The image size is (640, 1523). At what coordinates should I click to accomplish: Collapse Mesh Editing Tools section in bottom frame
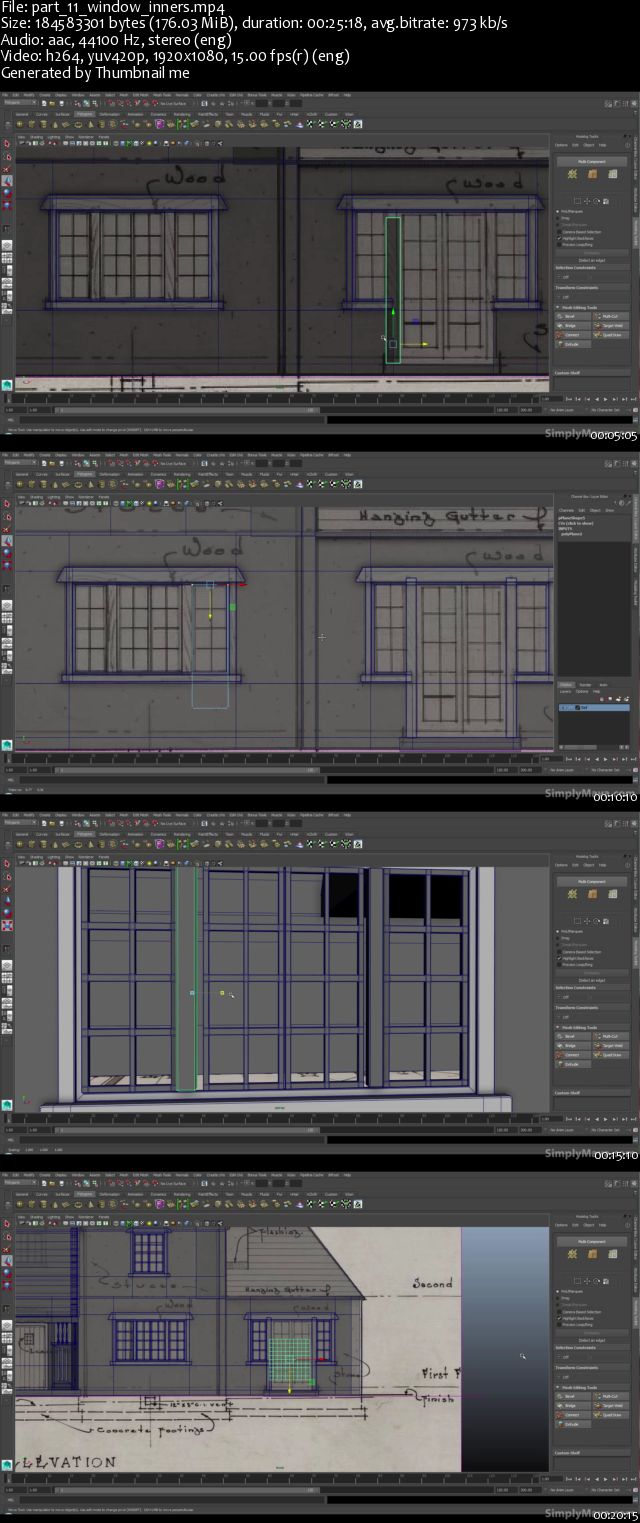tap(558, 1387)
